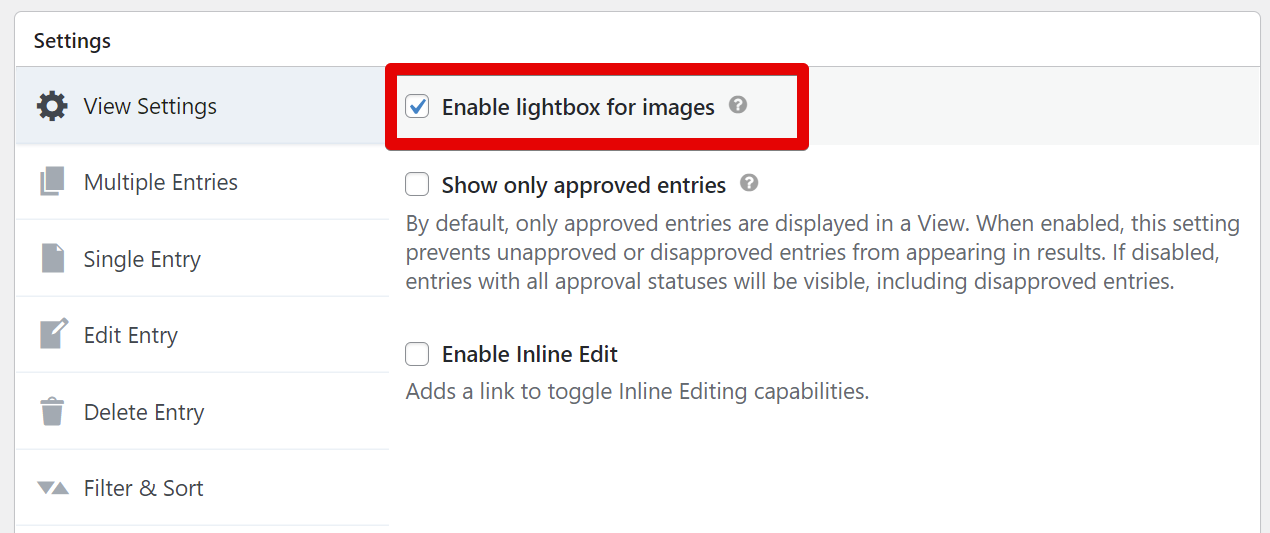The height and width of the screenshot is (533, 1270).
Task: Uncheck the Enable lightbox for images checkbox
Action: (417, 106)
